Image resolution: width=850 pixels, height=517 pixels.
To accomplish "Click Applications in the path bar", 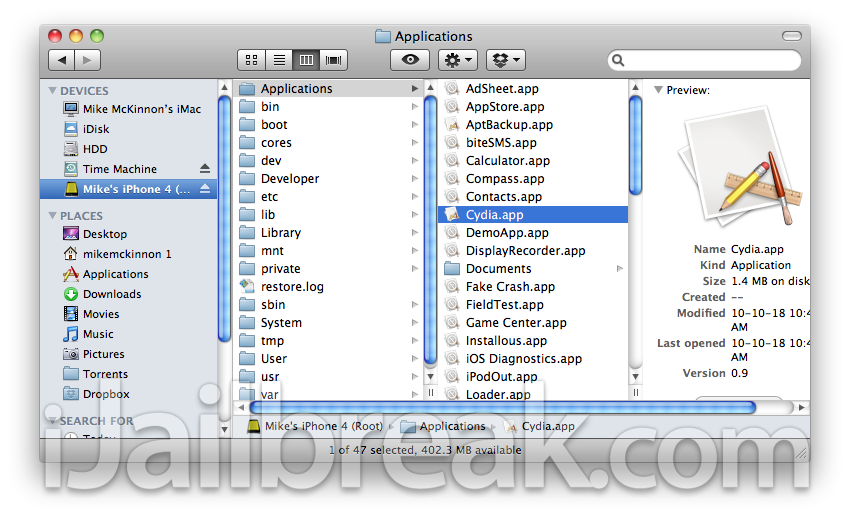I will tap(443, 426).
